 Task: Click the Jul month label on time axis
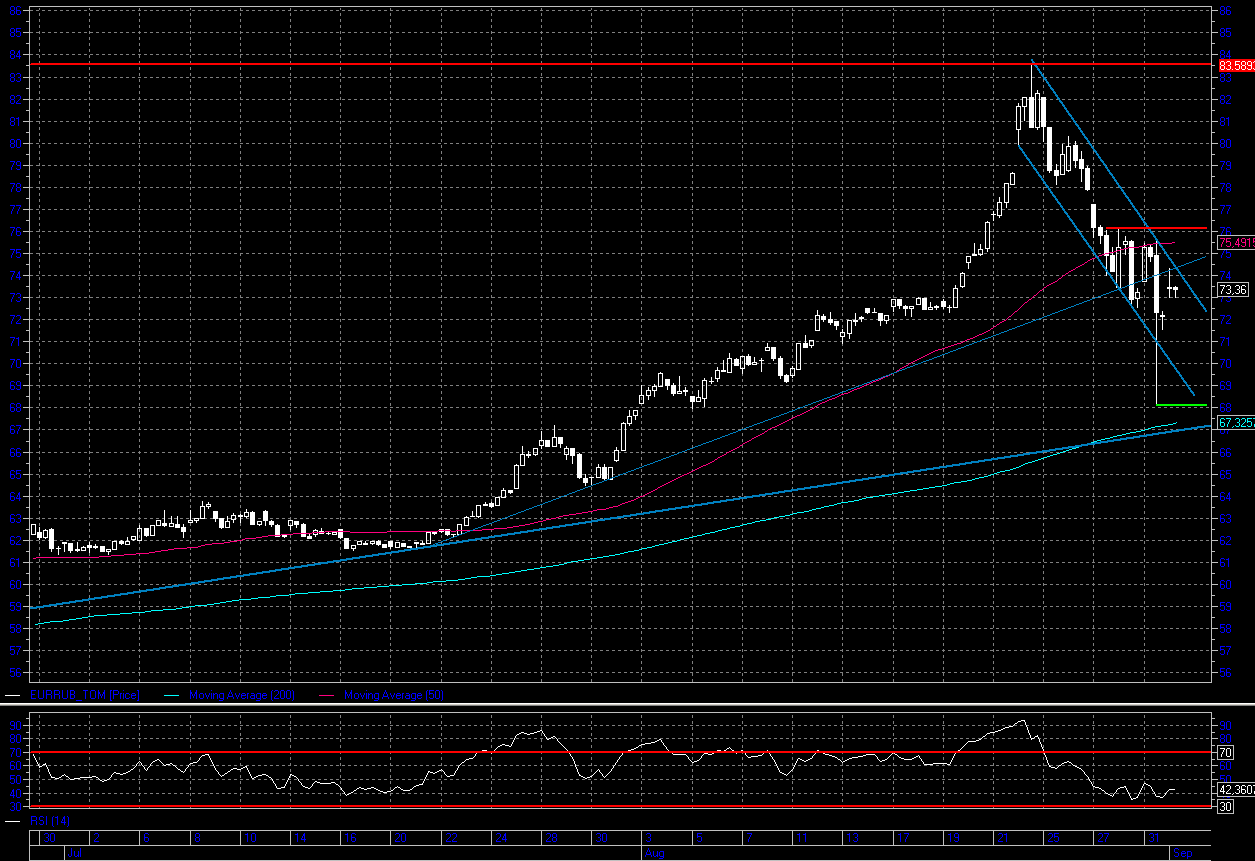coord(73,854)
